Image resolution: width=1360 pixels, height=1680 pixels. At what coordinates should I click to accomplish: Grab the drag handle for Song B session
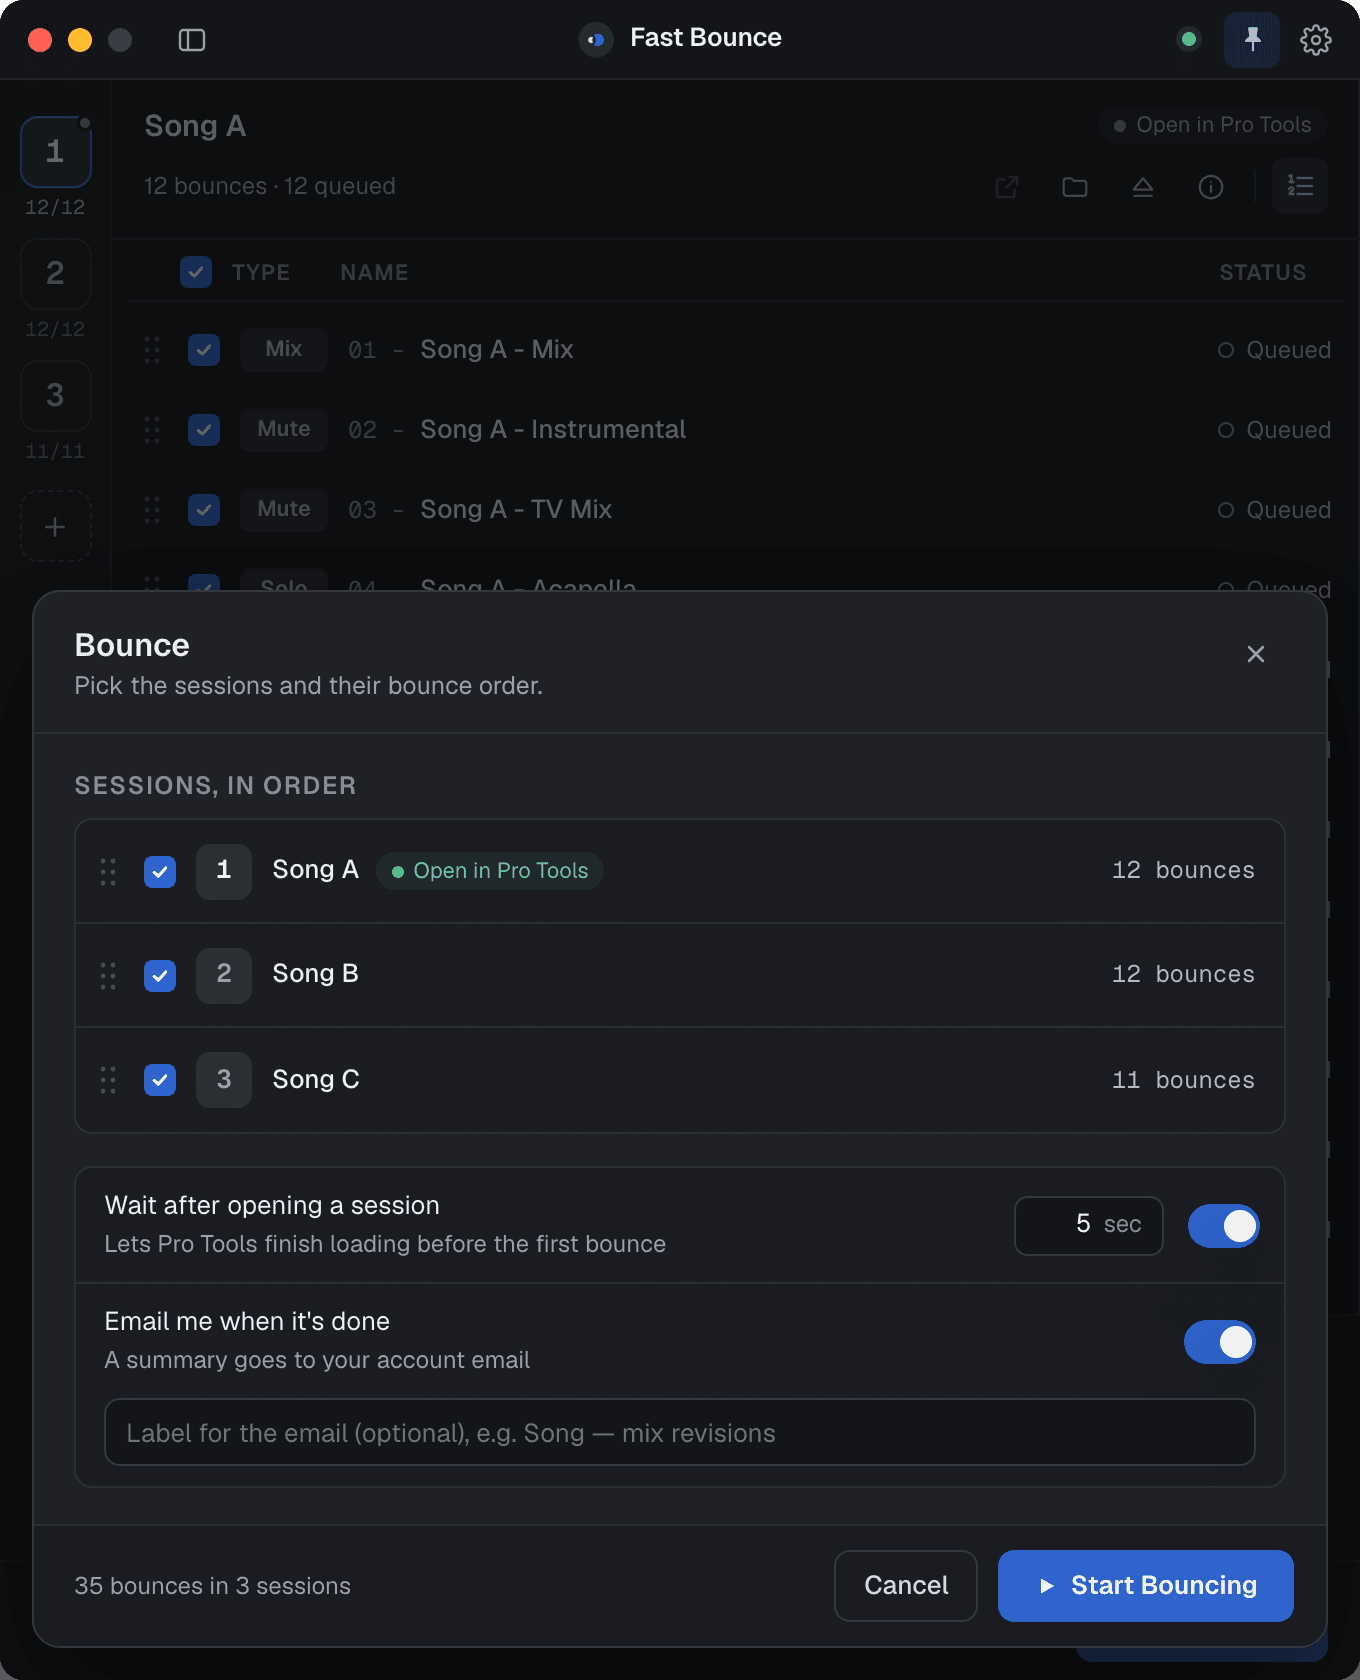point(108,975)
